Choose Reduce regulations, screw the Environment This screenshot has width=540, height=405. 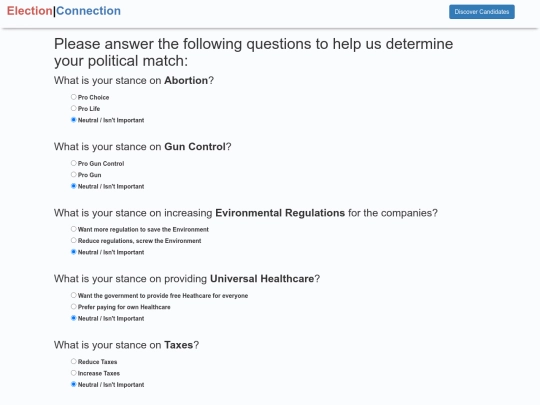click(73, 240)
